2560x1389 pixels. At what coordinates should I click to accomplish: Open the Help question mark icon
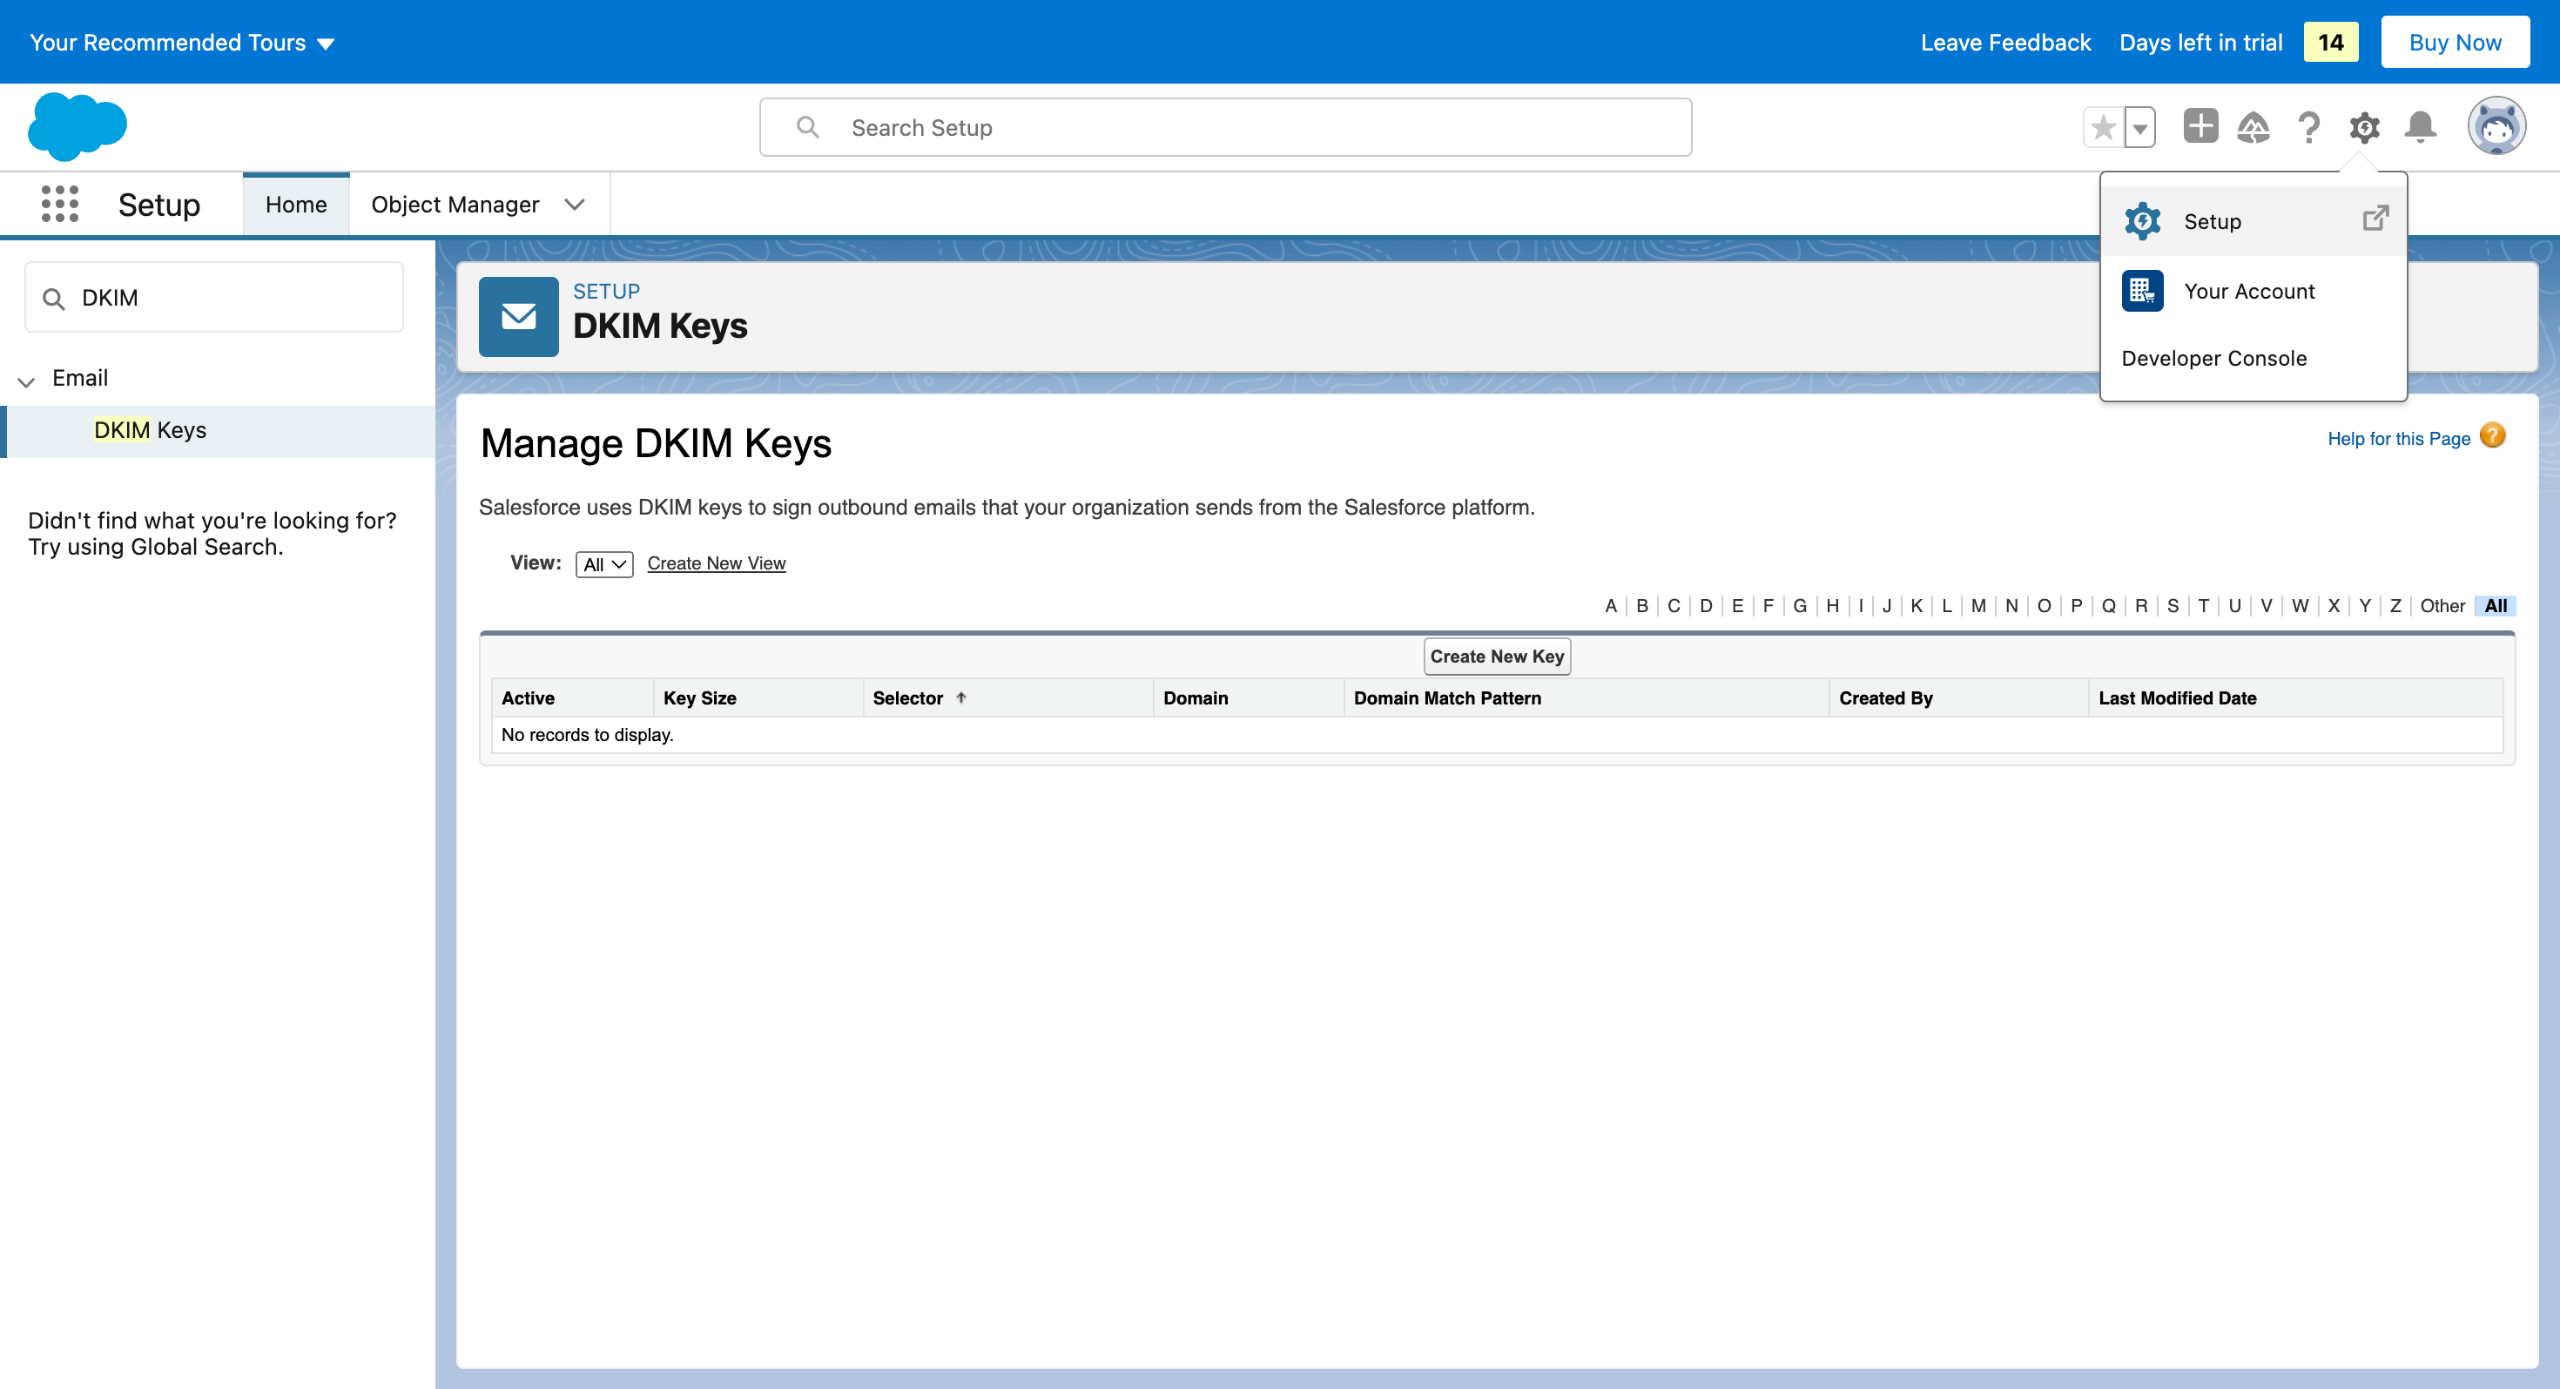[x=2309, y=127]
